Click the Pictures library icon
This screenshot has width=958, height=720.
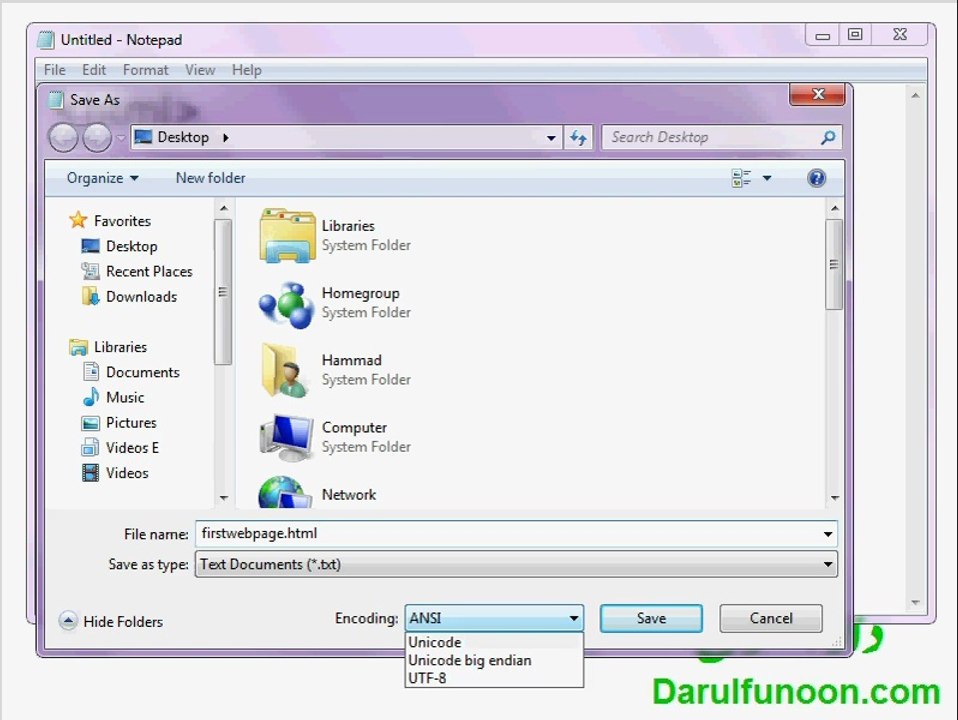90,422
